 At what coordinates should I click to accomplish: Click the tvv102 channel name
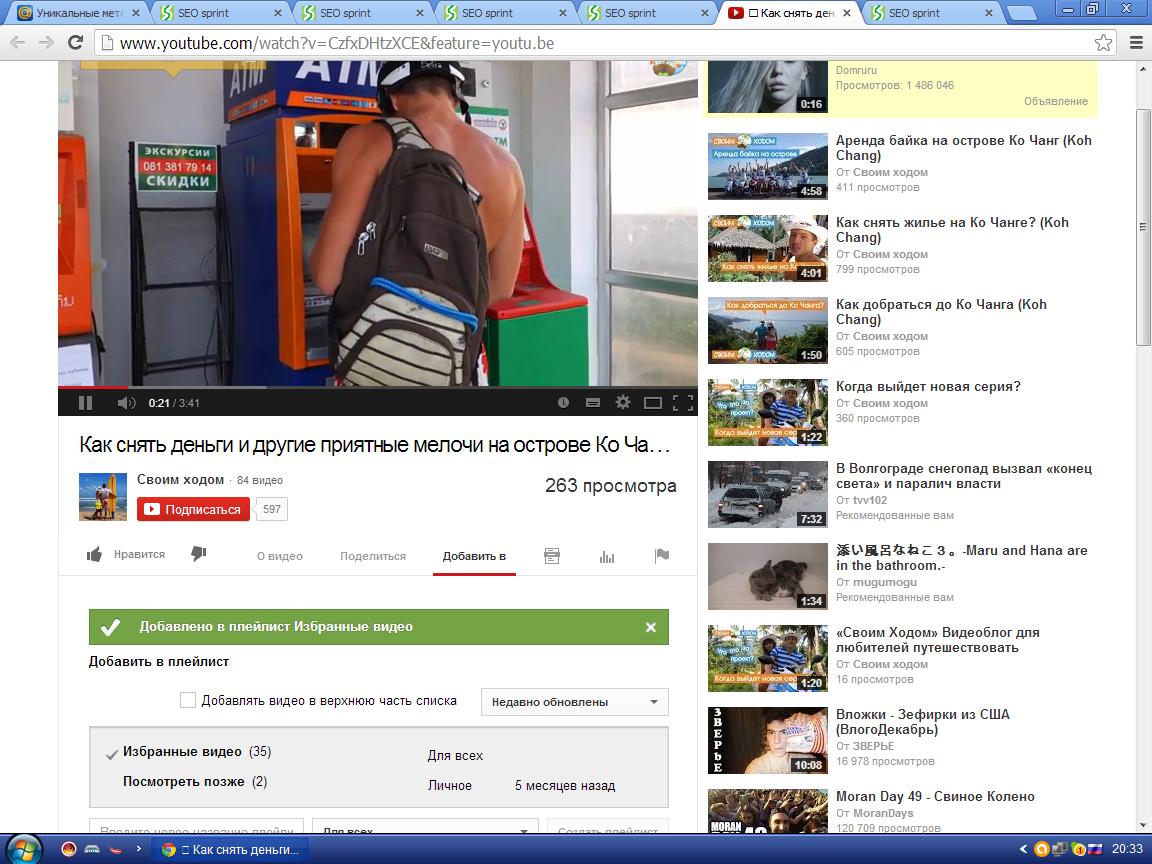pyautogui.click(x=870, y=500)
